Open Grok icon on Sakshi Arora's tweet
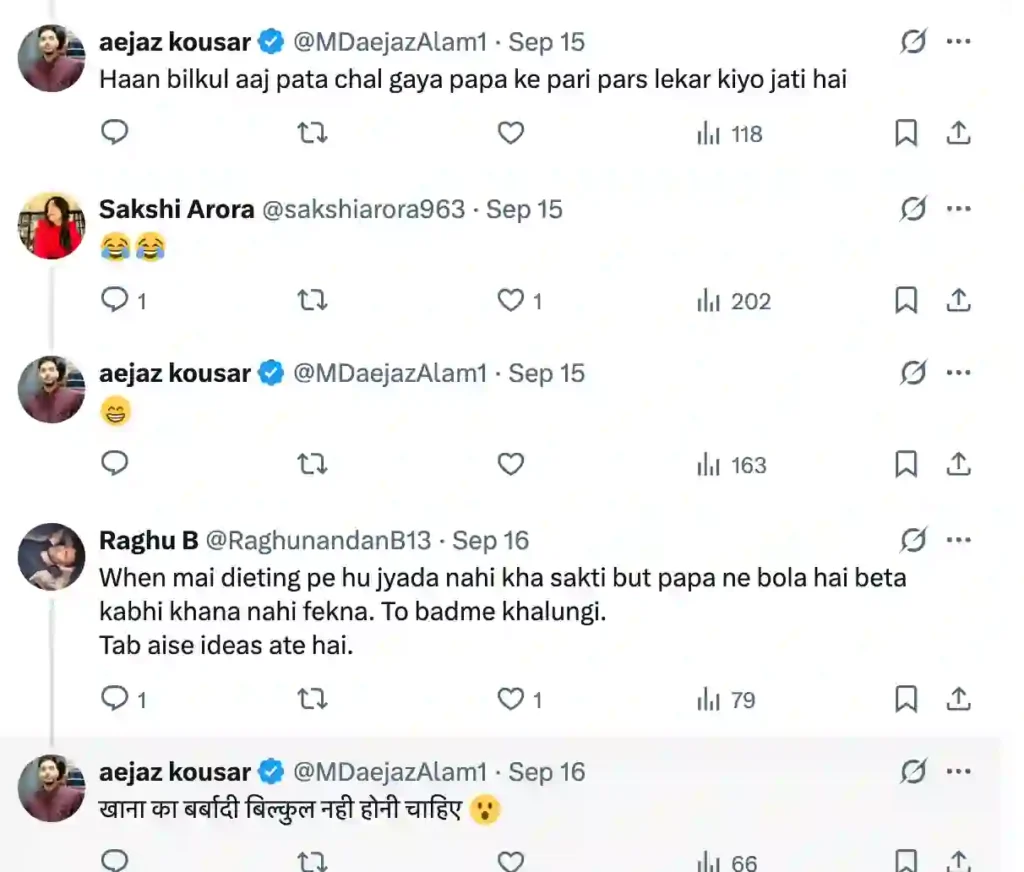Viewport: 1024px width, 872px height. point(912,209)
